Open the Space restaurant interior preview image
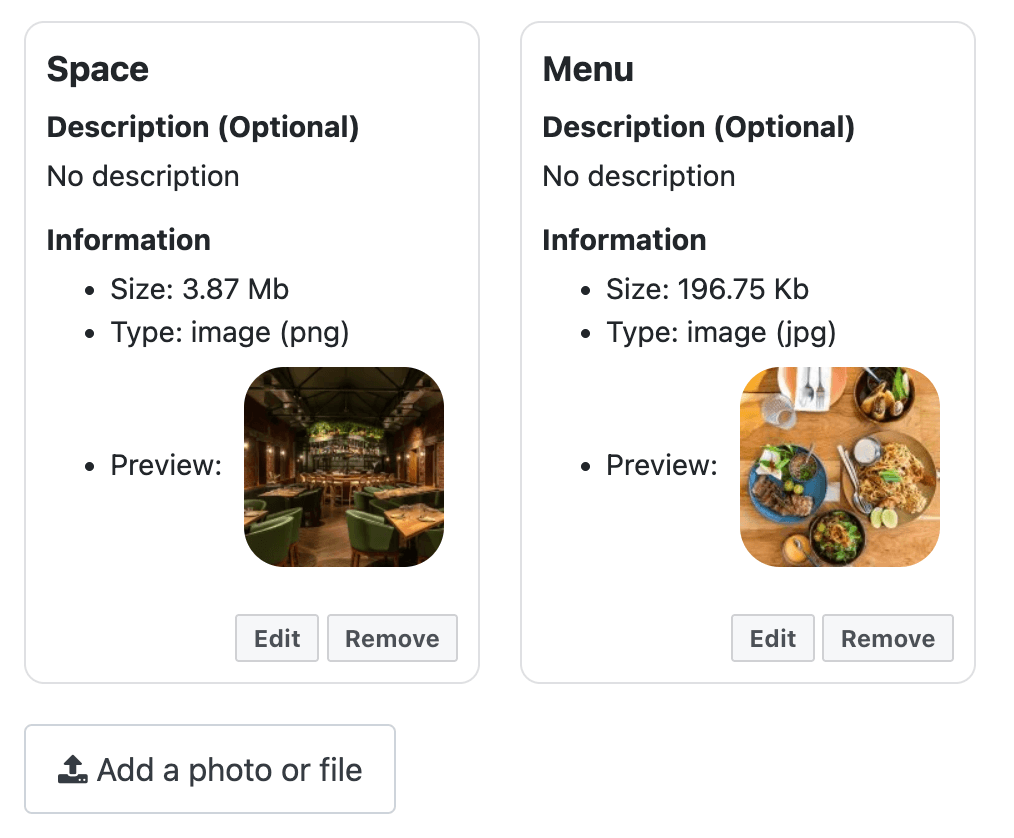 344,466
